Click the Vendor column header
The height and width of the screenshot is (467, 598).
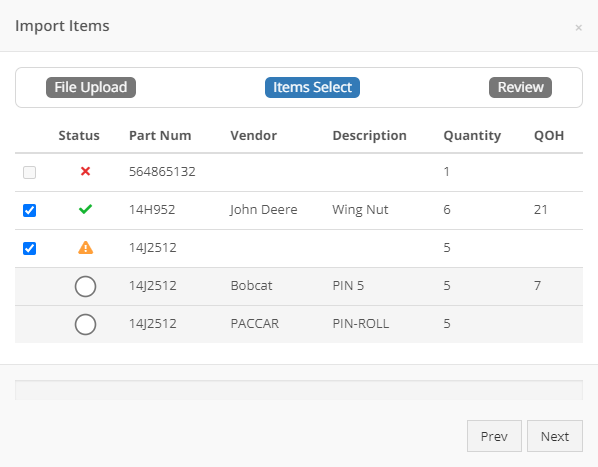254,135
